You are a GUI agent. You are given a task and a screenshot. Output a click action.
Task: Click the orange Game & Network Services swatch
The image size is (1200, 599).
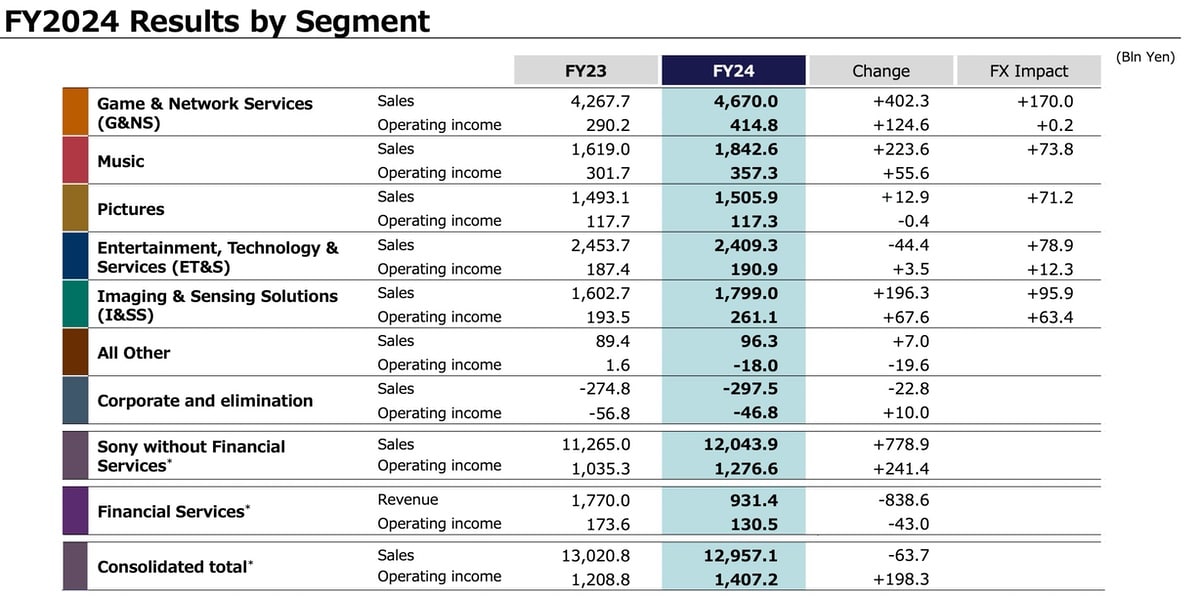(75, 112)
